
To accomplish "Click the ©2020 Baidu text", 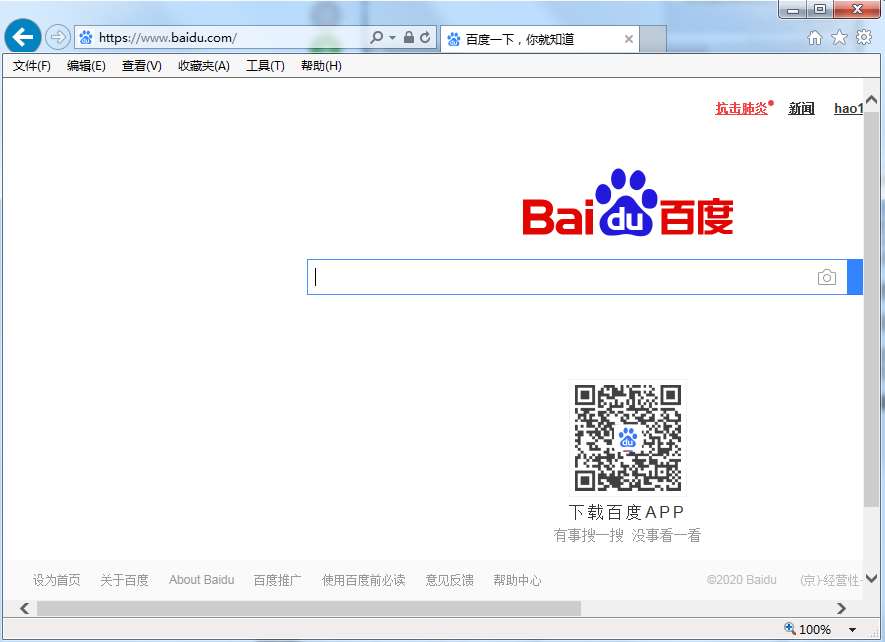I will point(742,580).
